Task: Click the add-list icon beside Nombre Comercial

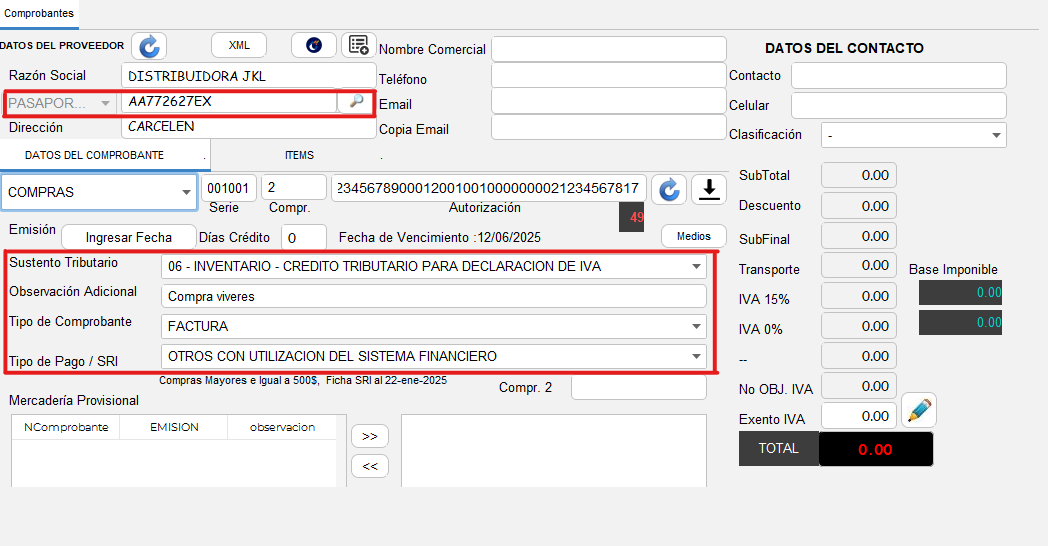Action: coord(356,45)
